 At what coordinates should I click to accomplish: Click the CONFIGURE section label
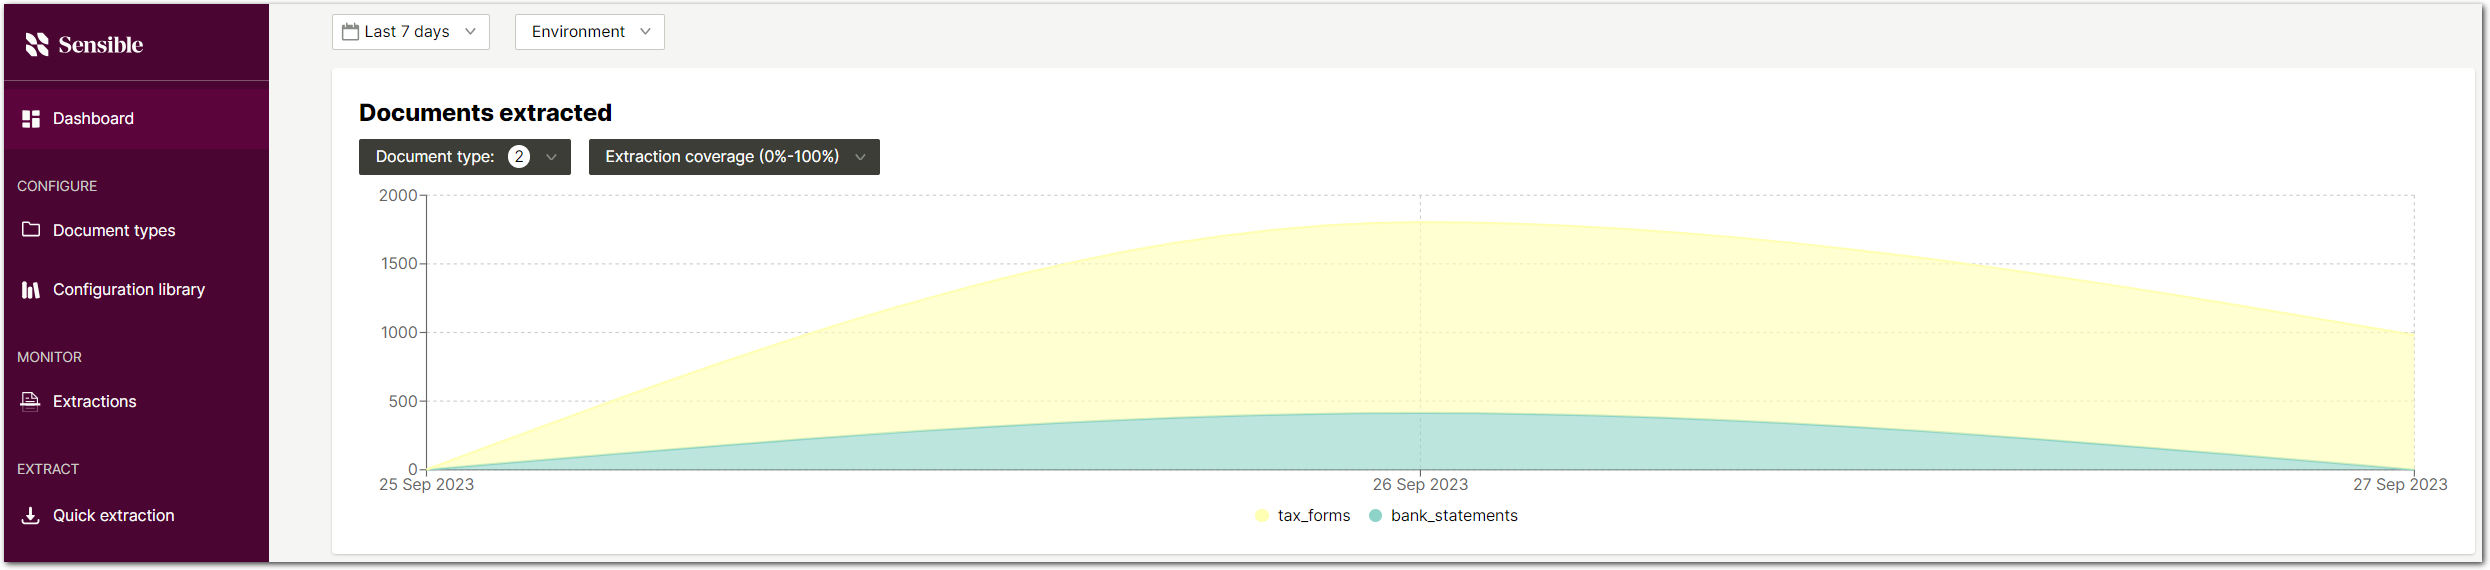pyautogui.click(x=57, y=187)
